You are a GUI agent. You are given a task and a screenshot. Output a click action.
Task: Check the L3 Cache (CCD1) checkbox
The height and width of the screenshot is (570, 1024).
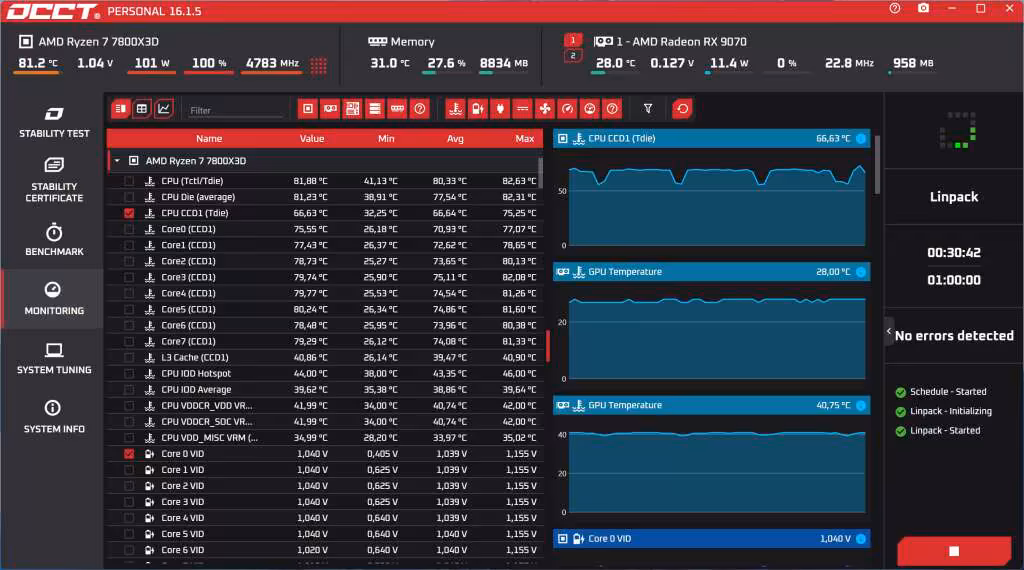tap(129, 357)
